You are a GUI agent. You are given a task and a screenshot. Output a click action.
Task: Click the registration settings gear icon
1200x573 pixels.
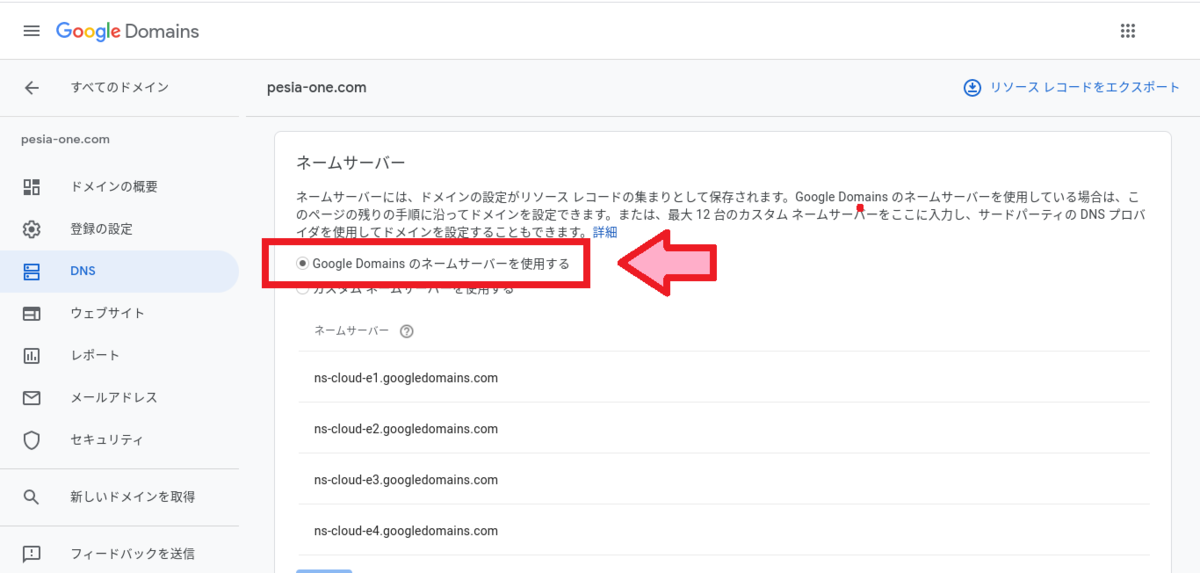point(31,229)
